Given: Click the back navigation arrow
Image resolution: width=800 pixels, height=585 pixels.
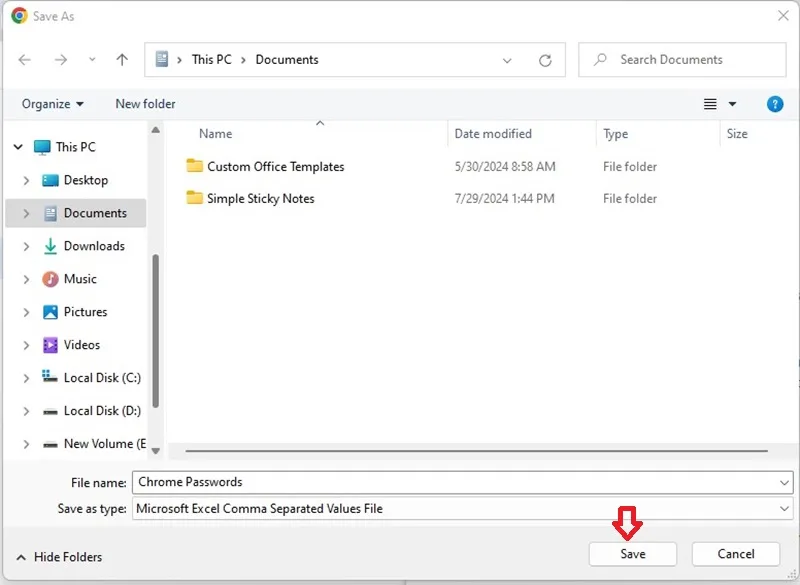Looking at the screenshot, I should [x=24, y=60].
